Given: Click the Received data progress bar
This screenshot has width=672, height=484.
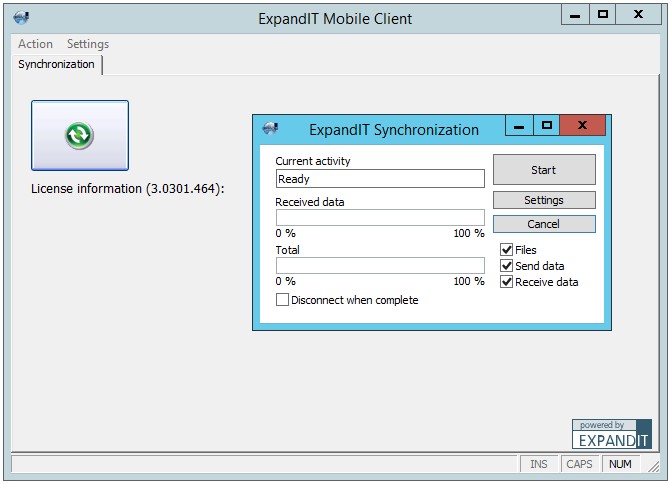Looking at the screenshot, I should point(380,217).
